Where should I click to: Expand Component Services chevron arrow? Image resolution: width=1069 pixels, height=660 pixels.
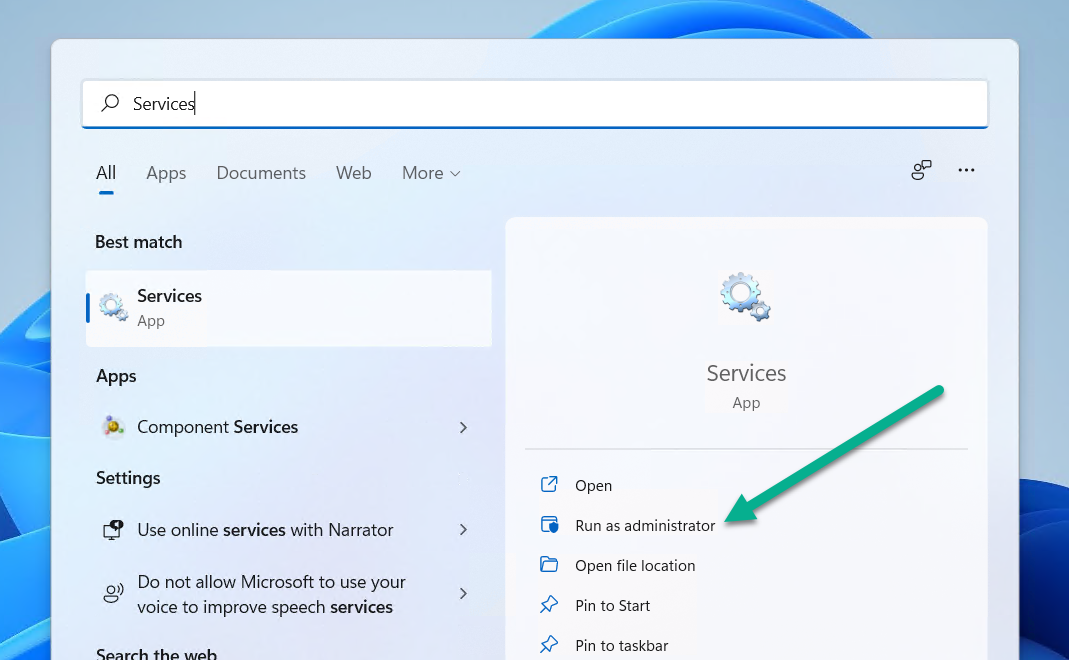463,427
